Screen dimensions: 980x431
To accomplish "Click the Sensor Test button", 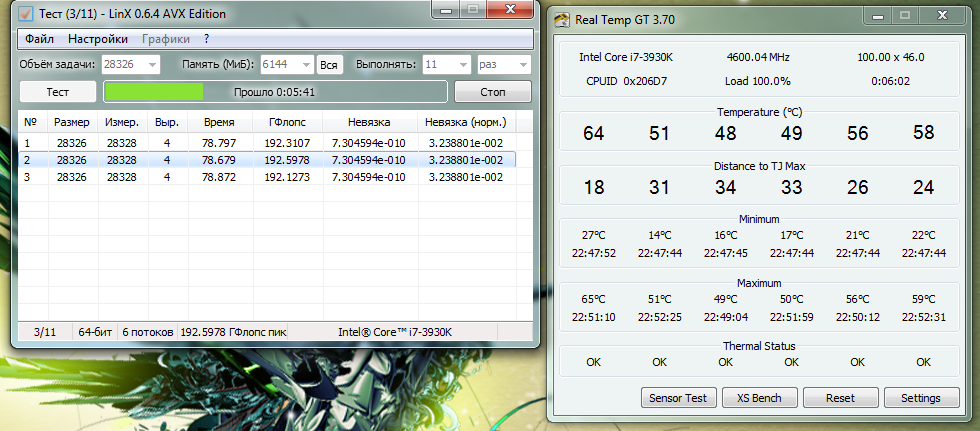I will point(677,397).
